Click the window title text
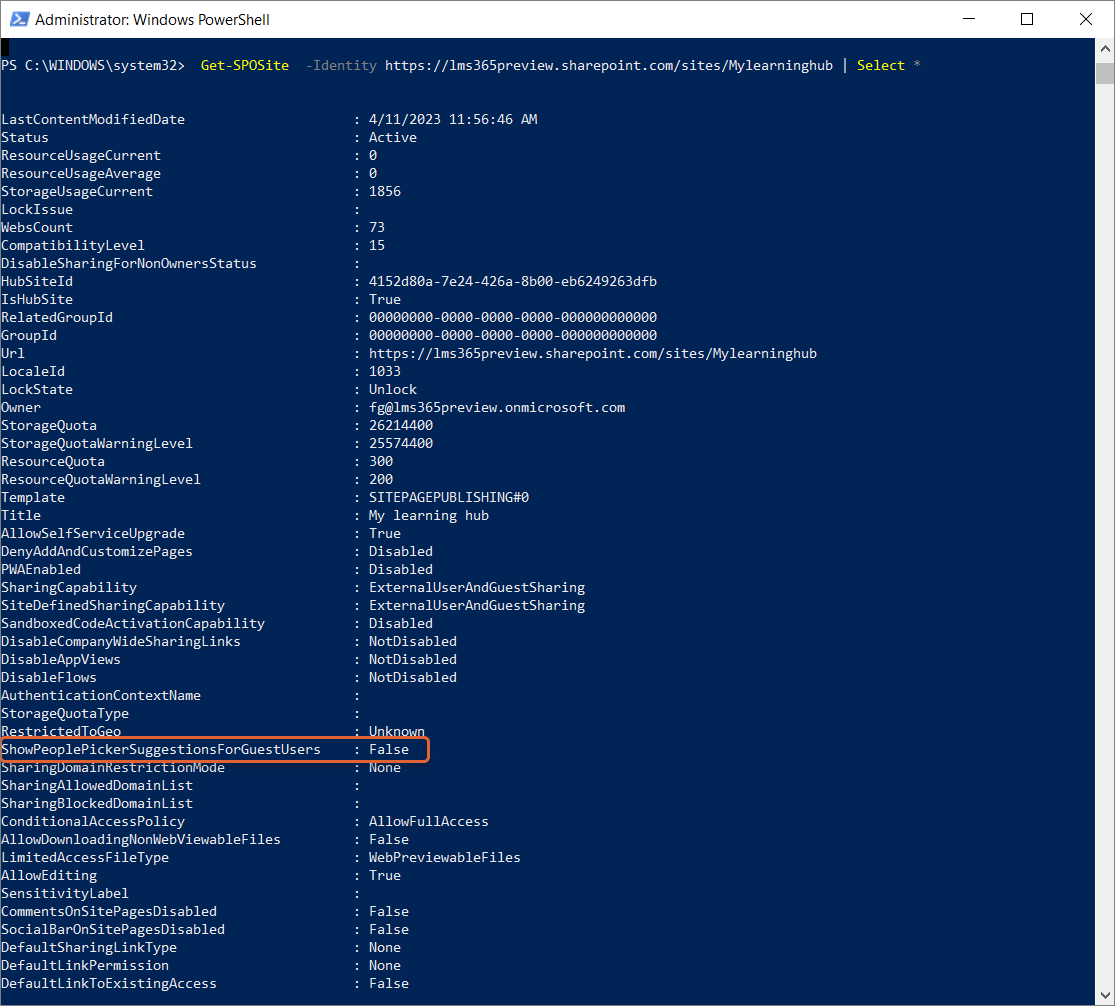1115x1006 pixels. point(152,19)
